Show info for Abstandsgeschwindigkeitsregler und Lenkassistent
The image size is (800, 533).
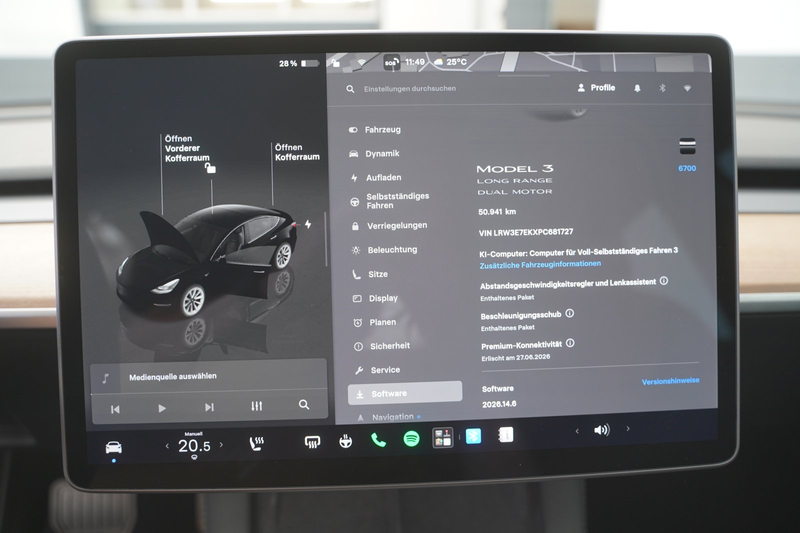664,281
